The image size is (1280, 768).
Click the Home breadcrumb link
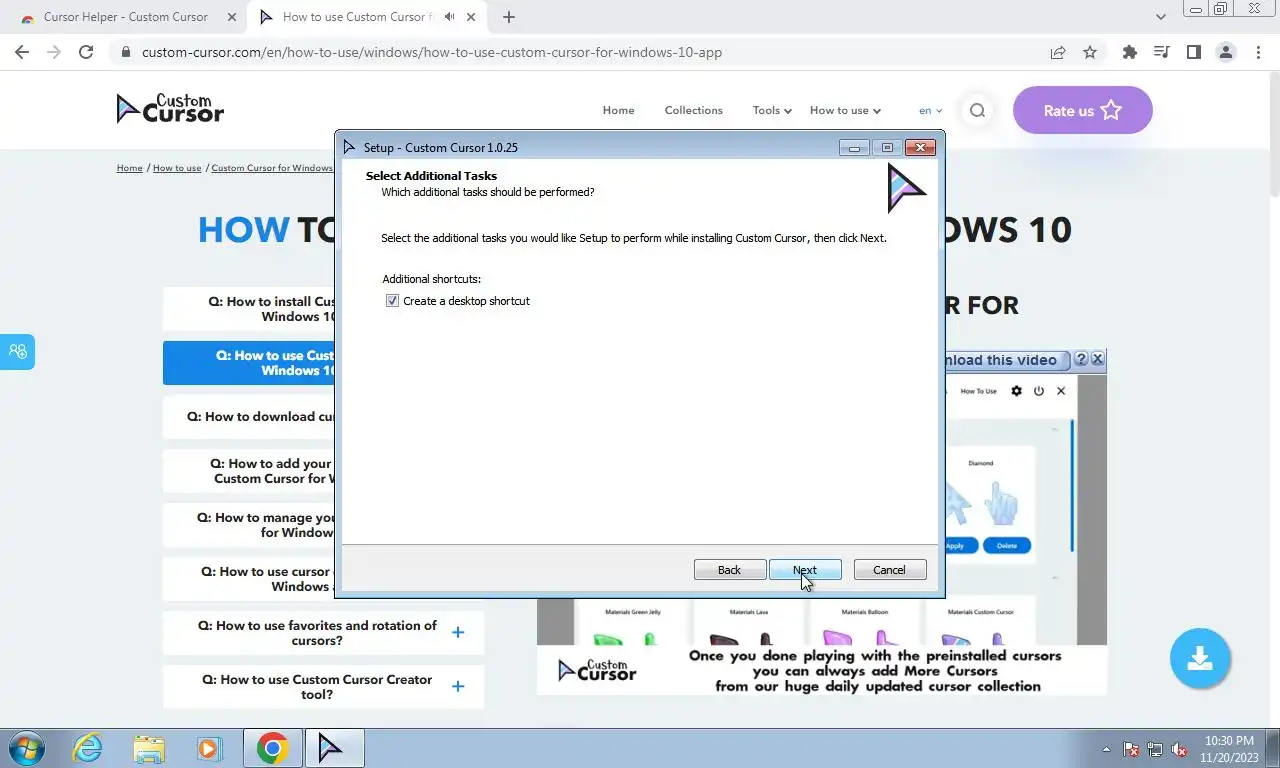pyautogui.click(x=129, y=168)
